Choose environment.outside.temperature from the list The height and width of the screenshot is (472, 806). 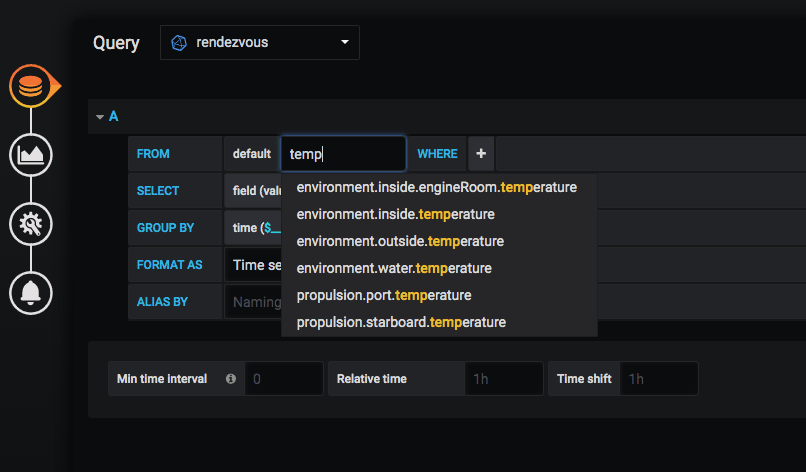click(x=400, y=241)
